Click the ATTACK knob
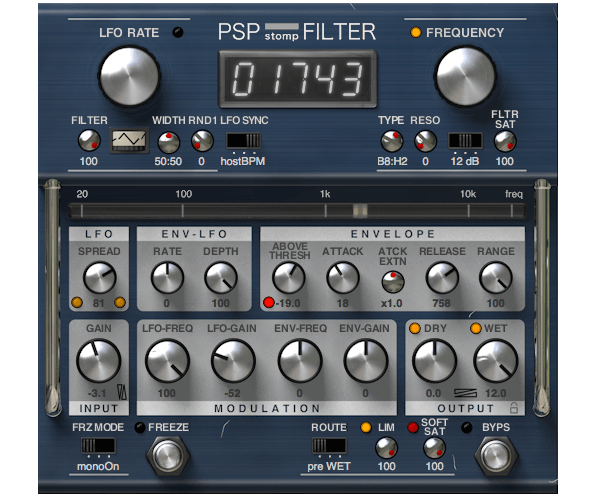This screenshot has height=497, width=597. tap(343, 277)
